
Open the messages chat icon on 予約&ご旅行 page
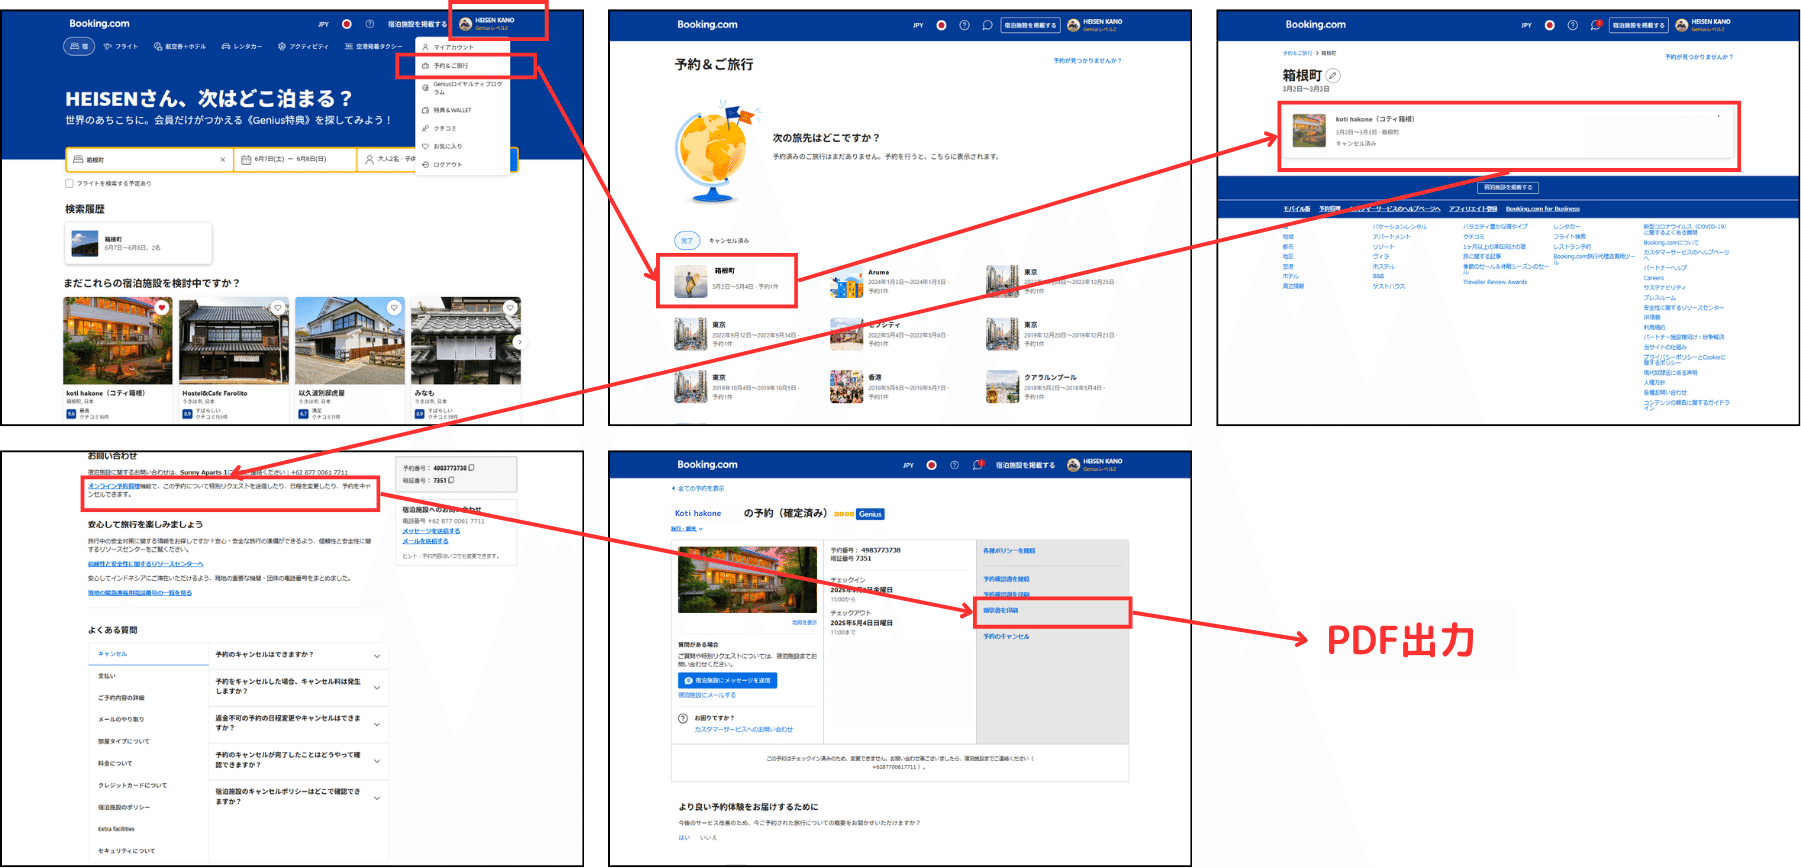pyautogui.click(x=987, y=25)
